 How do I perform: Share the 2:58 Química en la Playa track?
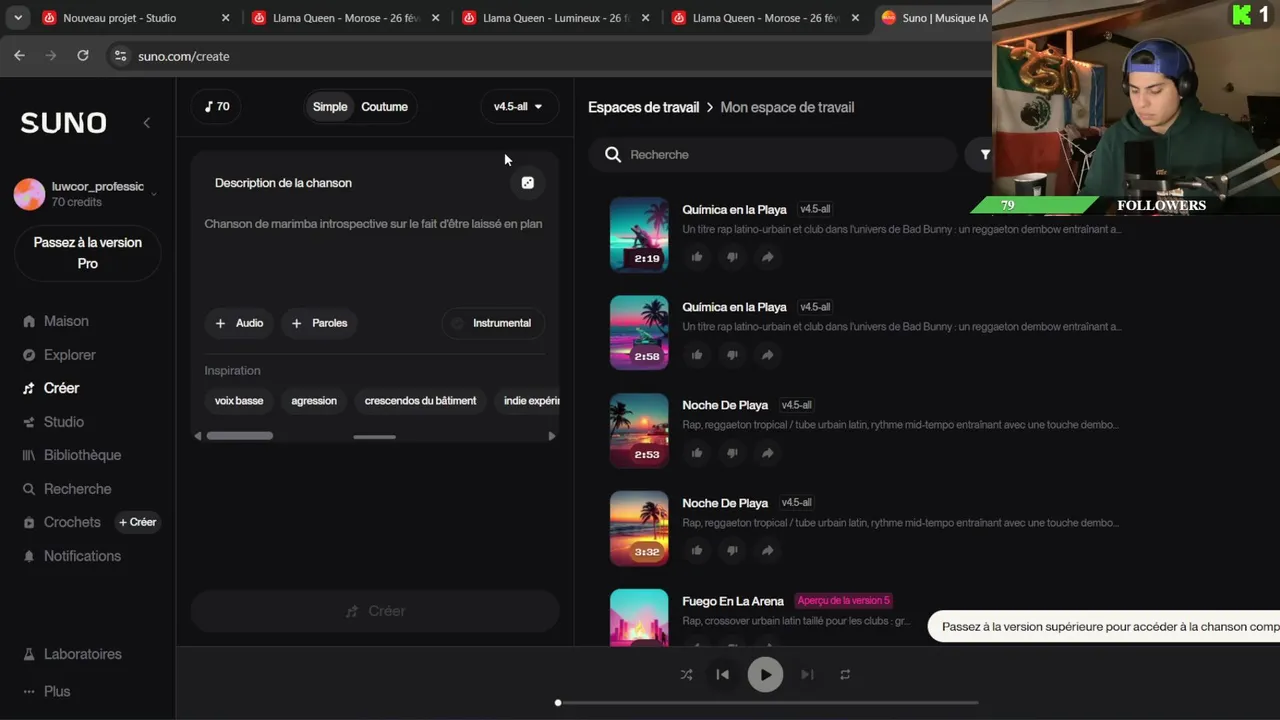pos(767,355)
